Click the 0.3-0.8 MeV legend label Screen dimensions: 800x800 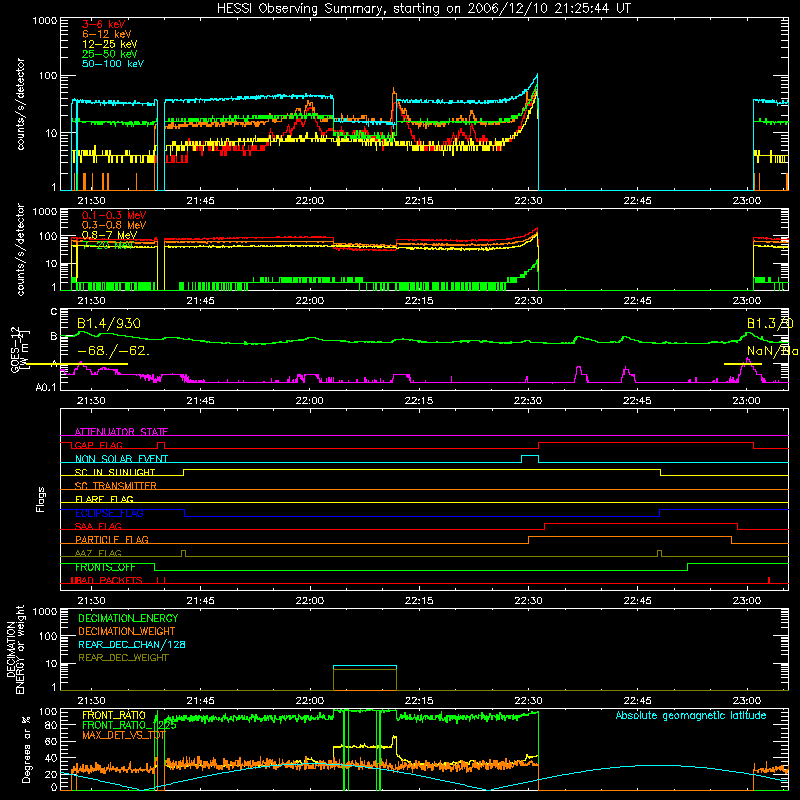click(x=114, y=225)
